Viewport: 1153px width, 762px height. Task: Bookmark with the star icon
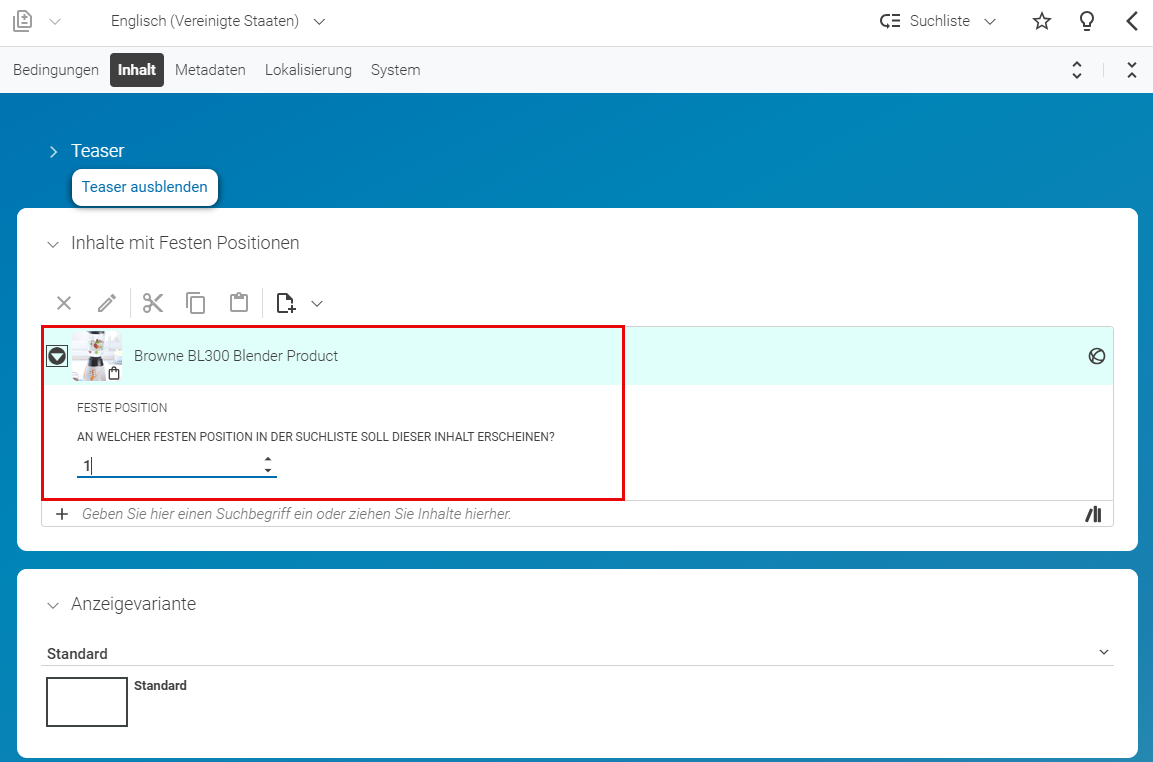(1042, 21)
